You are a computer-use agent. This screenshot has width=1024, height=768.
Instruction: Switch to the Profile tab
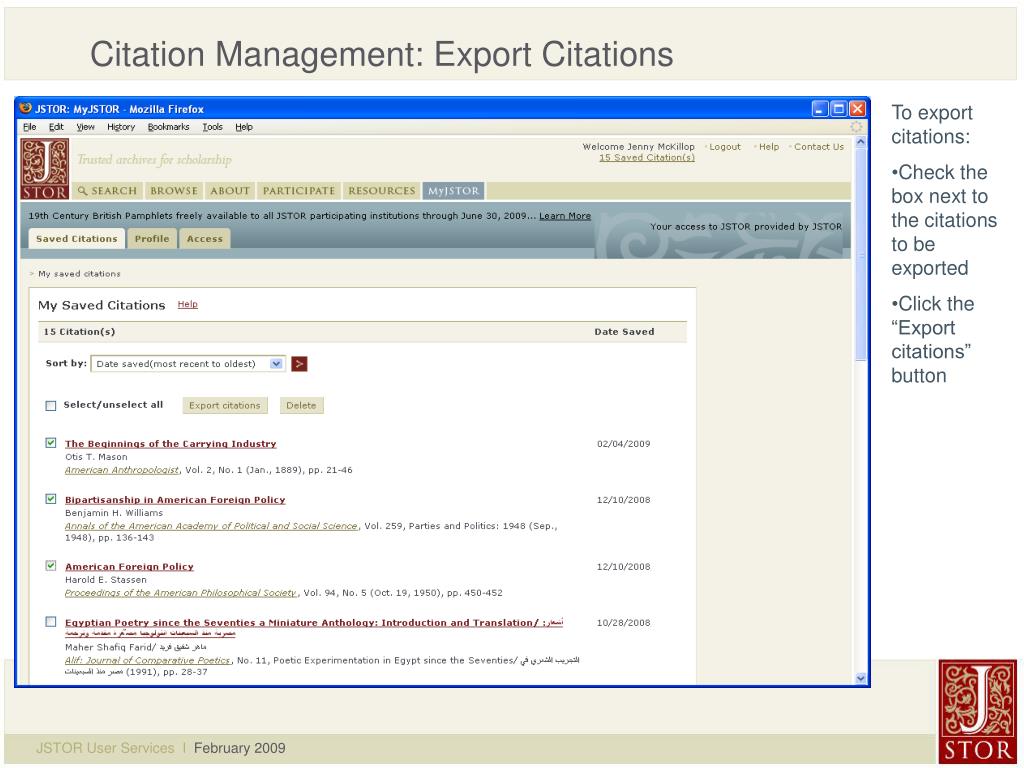[152, 239]
